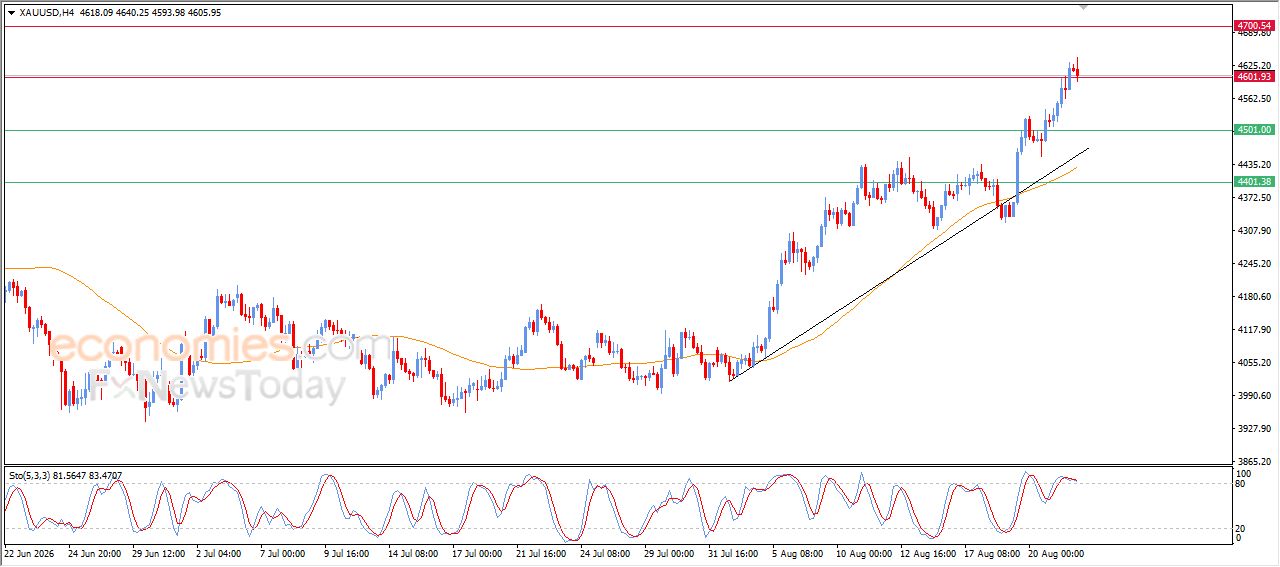
Task: Click the stochastic 20 level label
Action: (x=1241, y=528)
